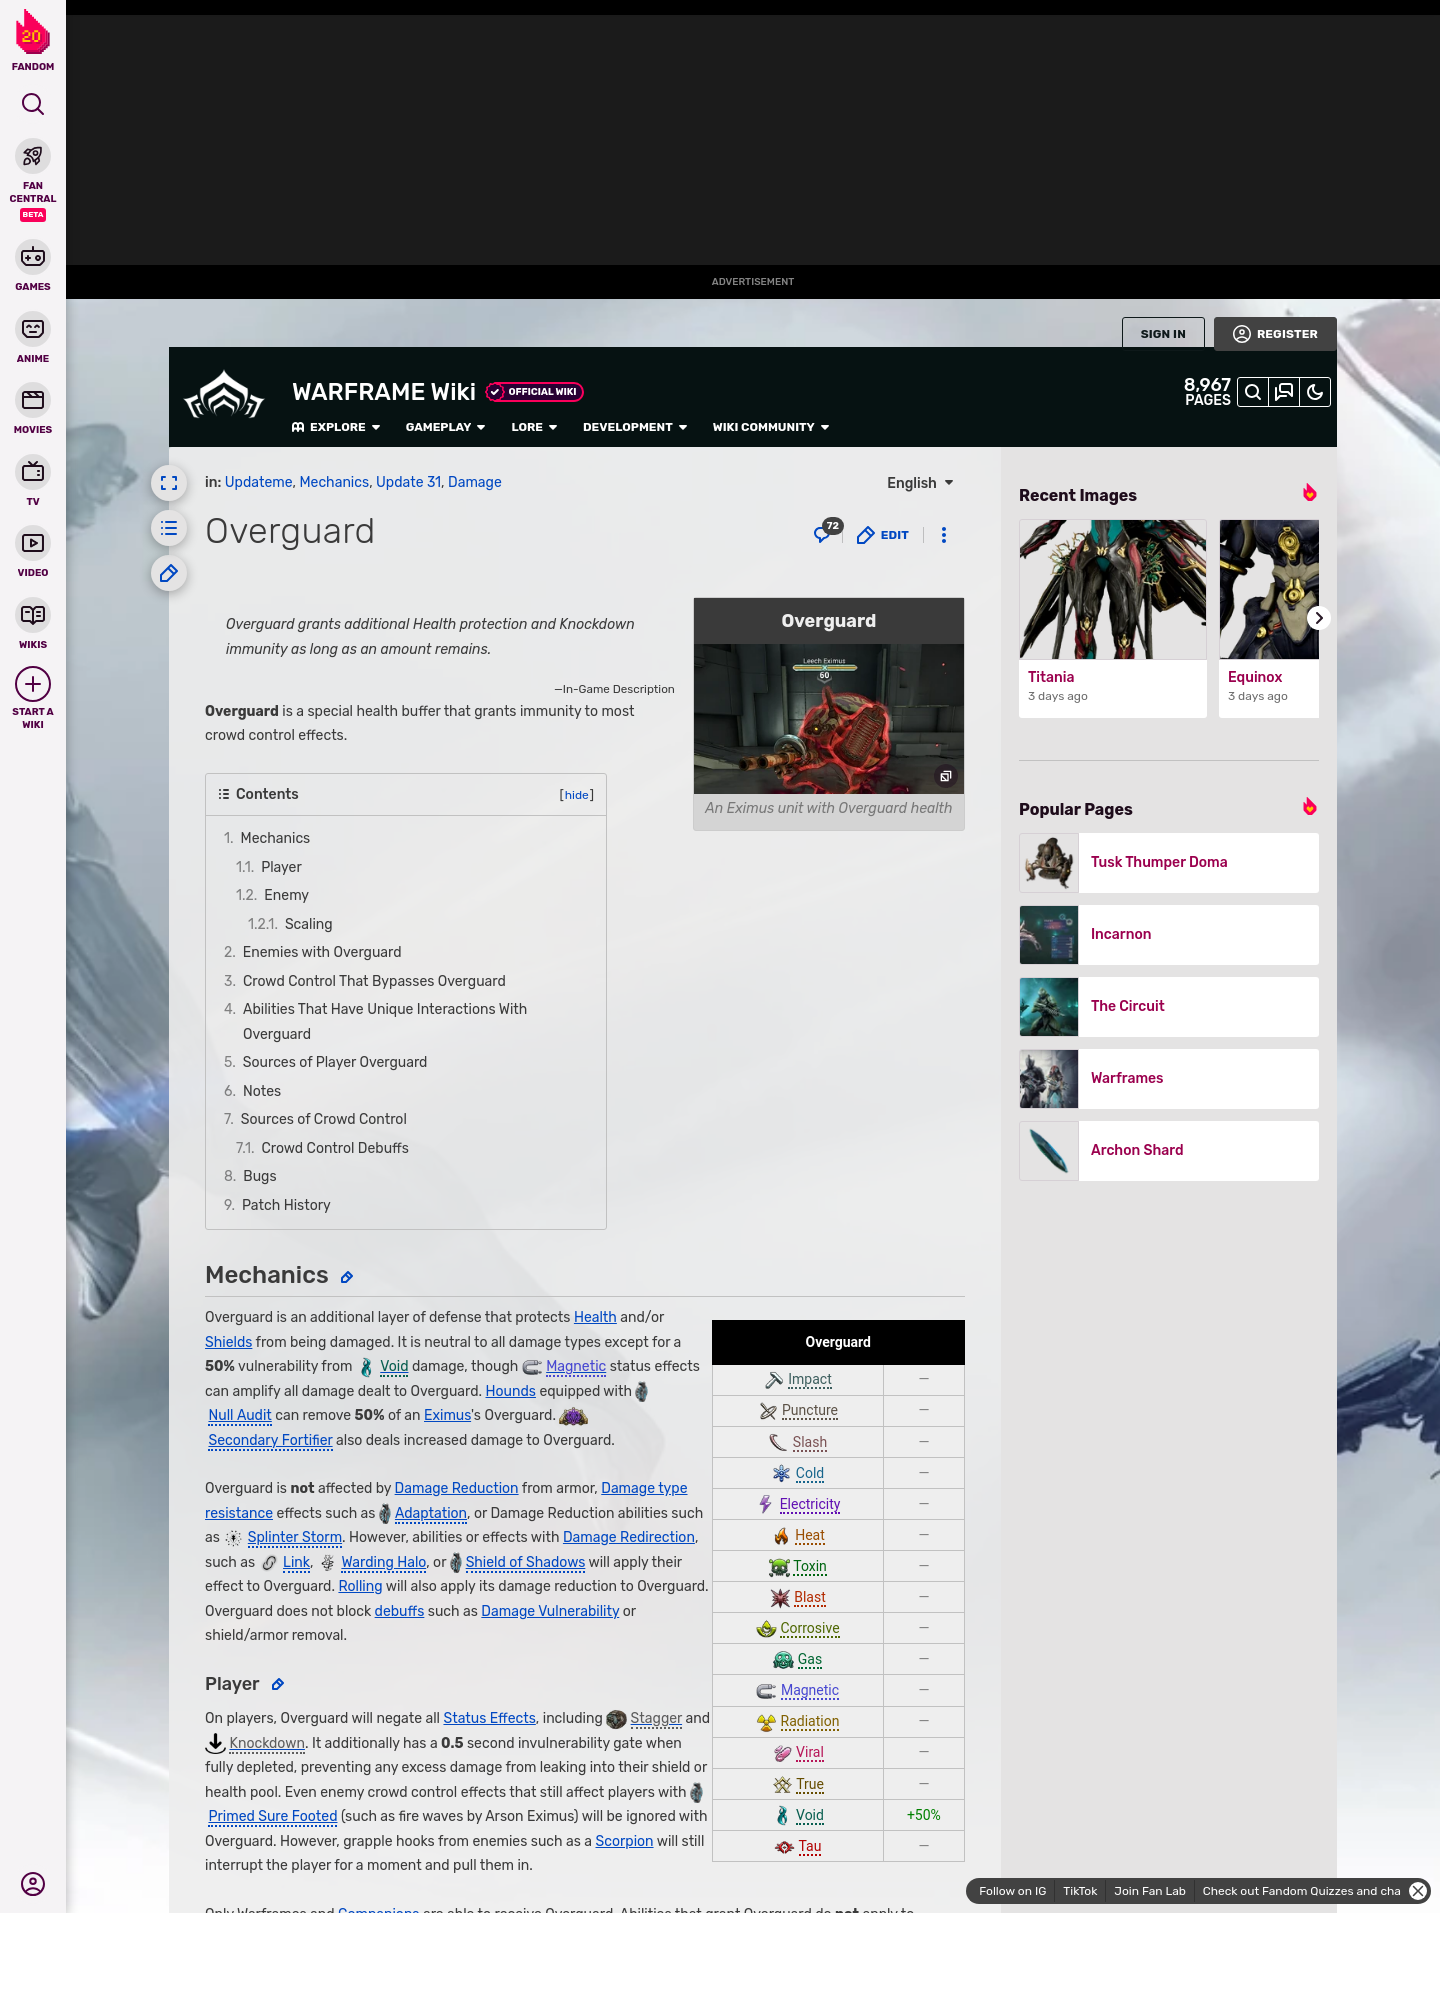The height and width of the screenshot is (2000, 1440).
Task: Open the three-dot more actions menu
Action: point(944,535)
